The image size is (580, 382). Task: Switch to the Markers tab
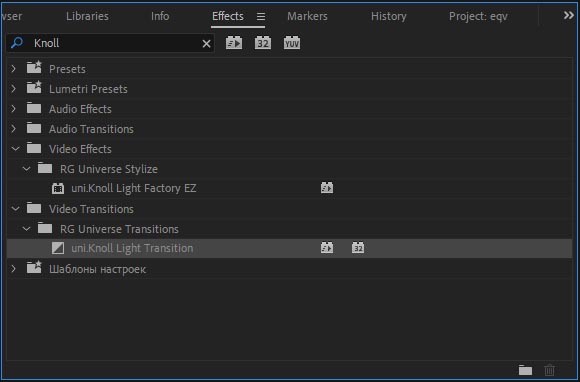click(307, 16)
